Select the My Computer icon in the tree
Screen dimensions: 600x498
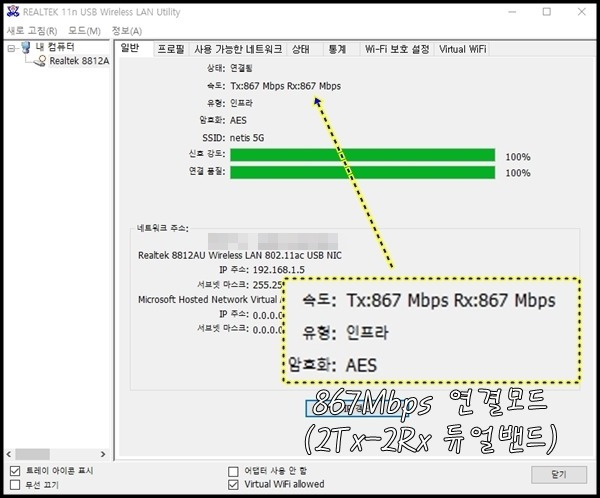(x=26, y=47)
